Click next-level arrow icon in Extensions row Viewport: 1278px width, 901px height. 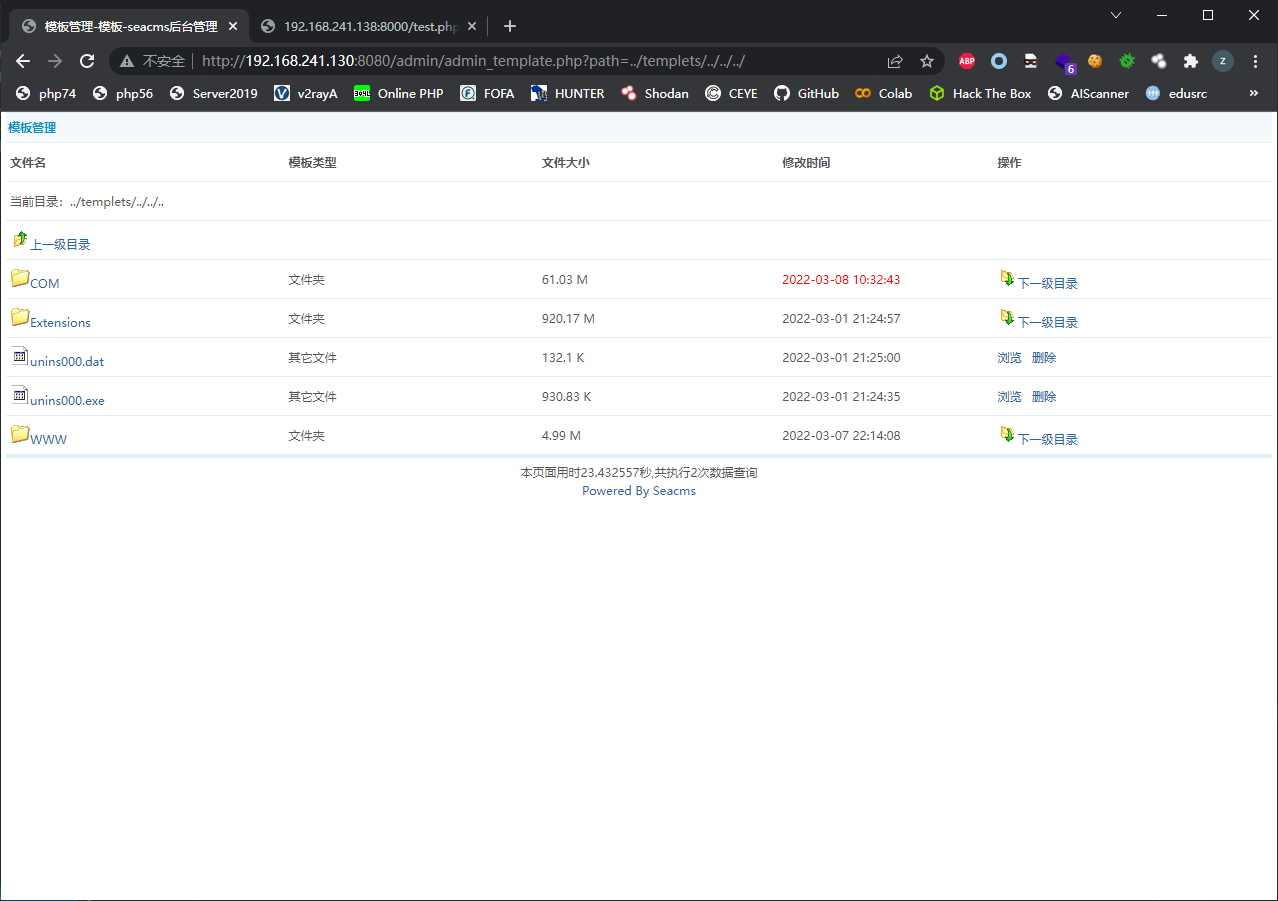(1007, 317)
